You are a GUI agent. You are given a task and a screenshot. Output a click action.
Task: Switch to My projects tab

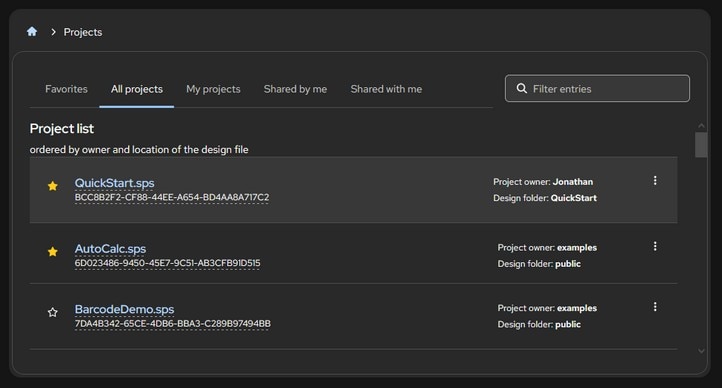pyautogui.click(x=213, y=89)
